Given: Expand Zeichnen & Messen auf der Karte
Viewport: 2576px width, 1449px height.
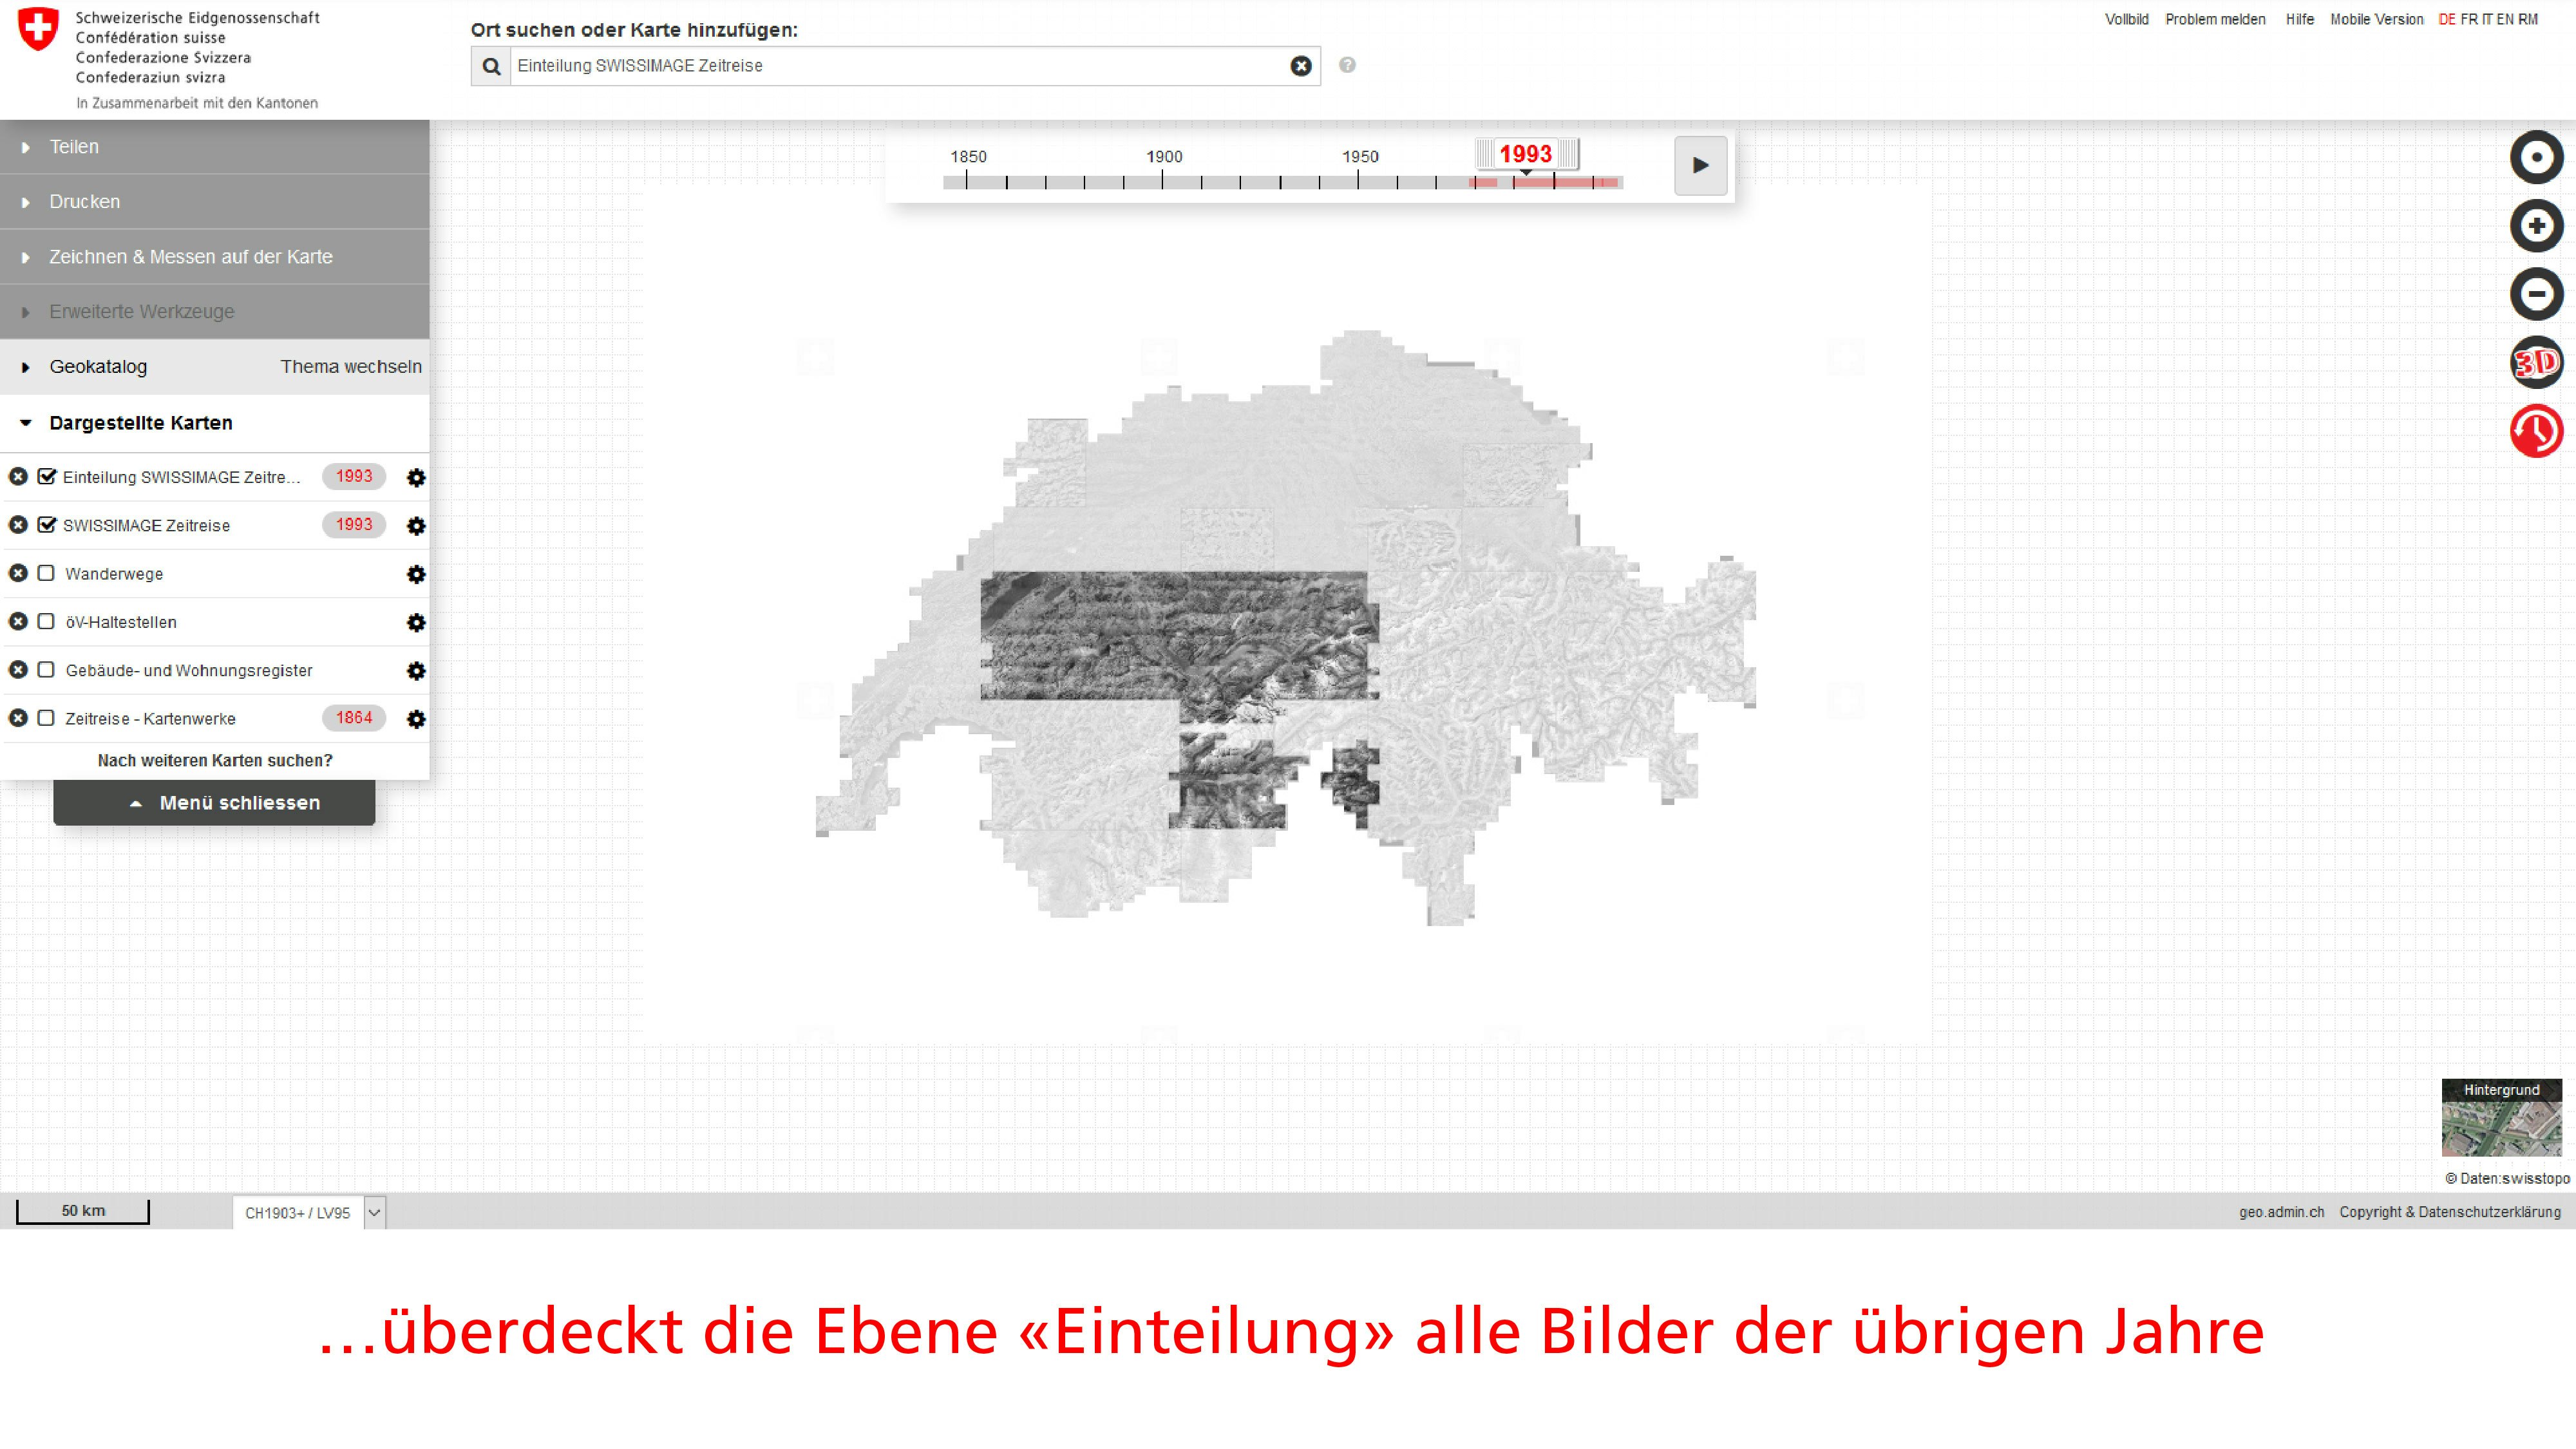Looking at the screenshot, I should tap(190, 257).
